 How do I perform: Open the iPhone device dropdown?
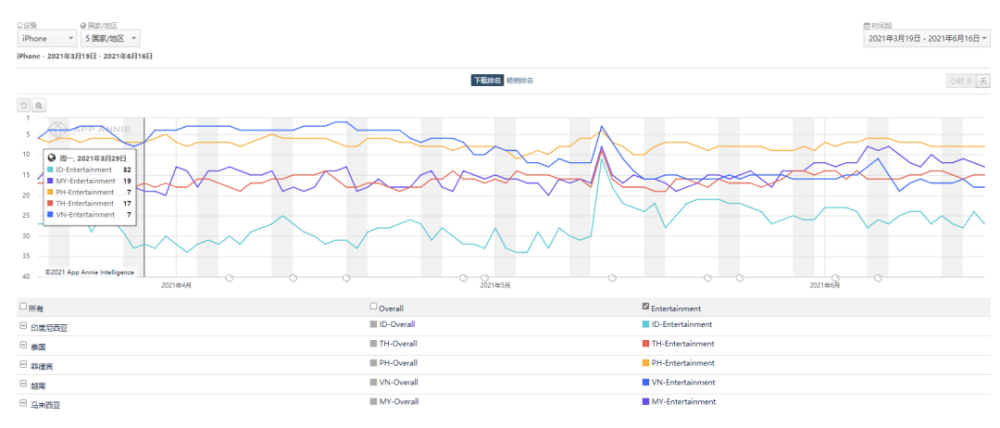(x=47, y=38)
